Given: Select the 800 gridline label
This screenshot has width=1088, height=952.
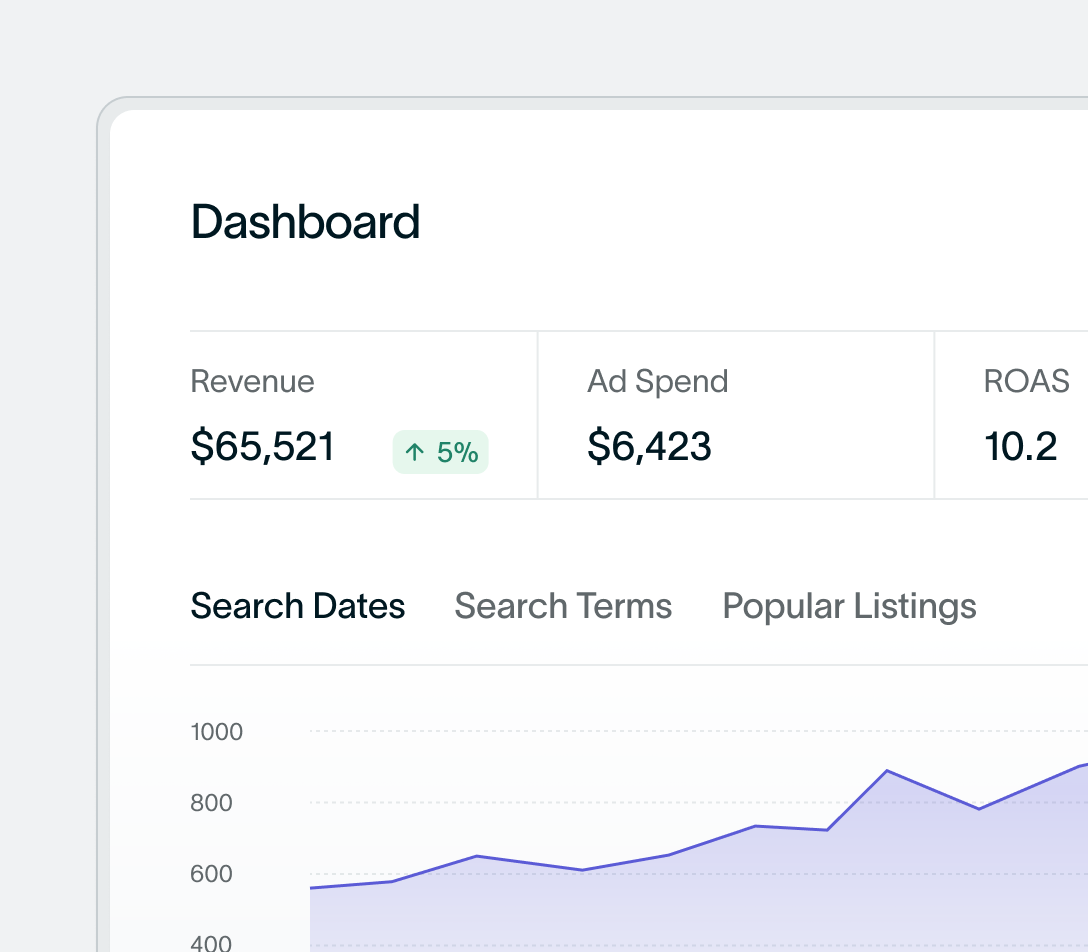Looking at the screenshot, I should pos(210,803).
